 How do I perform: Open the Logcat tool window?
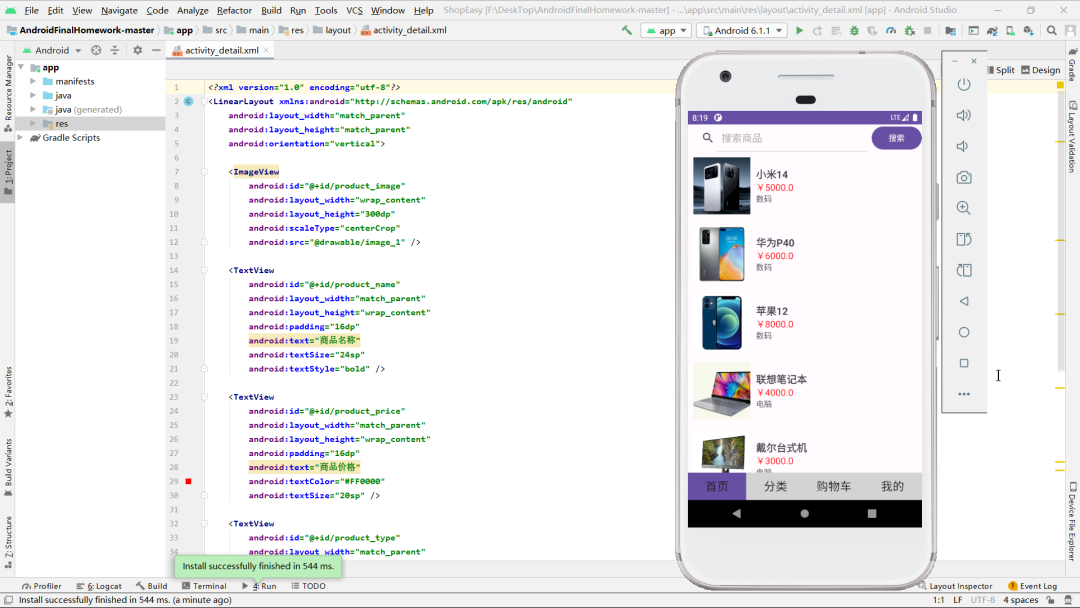[99, 586]
